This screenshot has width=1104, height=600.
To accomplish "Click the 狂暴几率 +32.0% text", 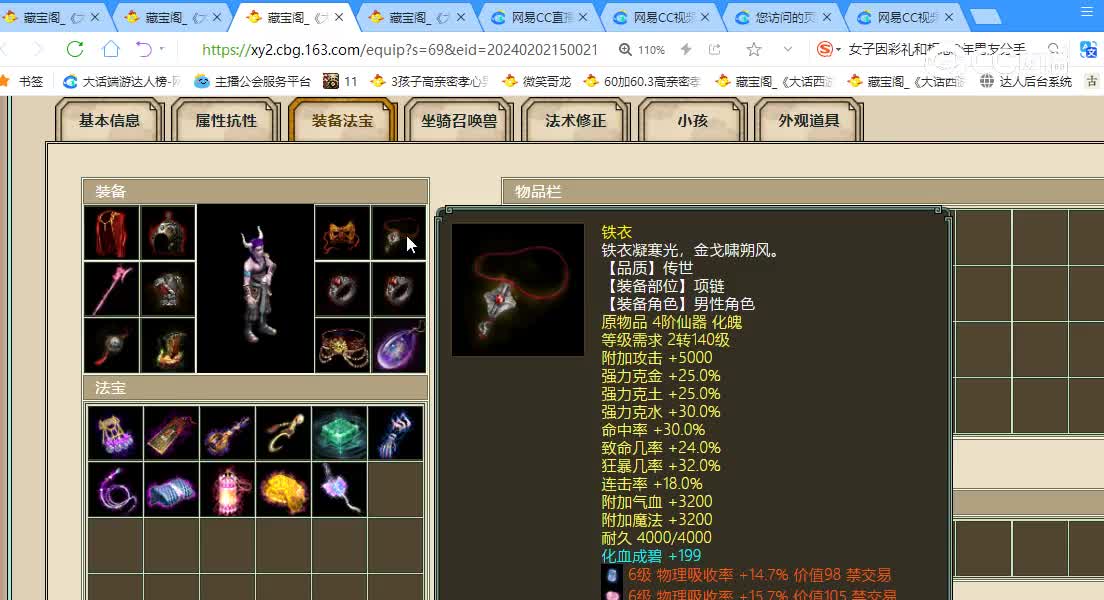I will 660,466.
